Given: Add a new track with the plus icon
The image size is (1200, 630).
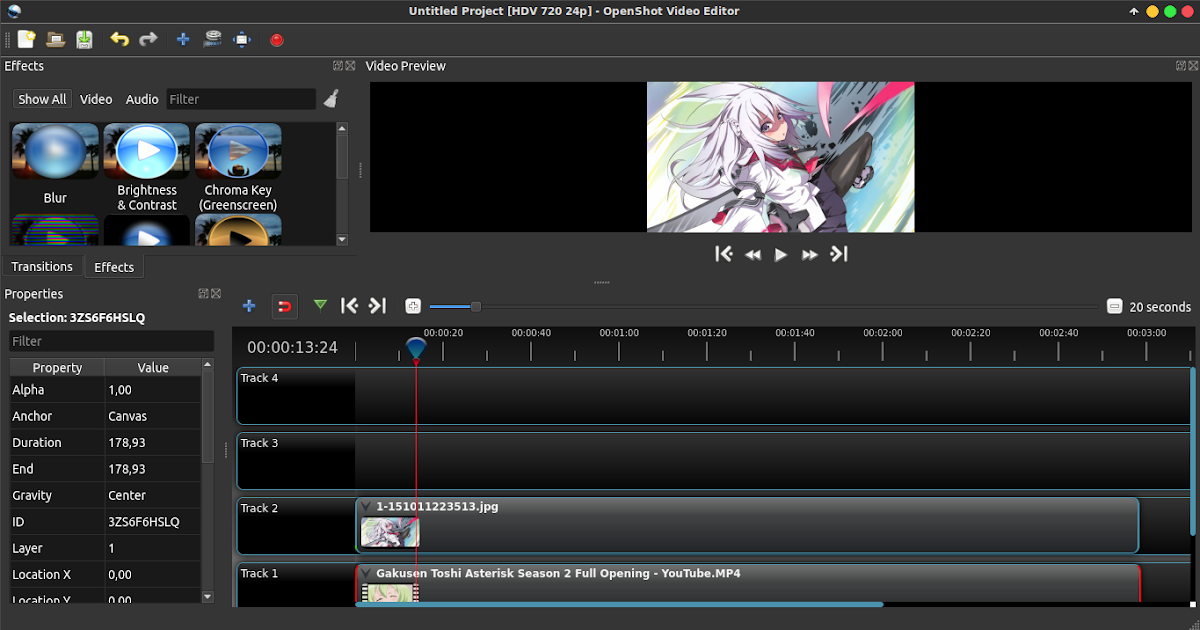Looking at the screenshot, I should click(249, 306).
